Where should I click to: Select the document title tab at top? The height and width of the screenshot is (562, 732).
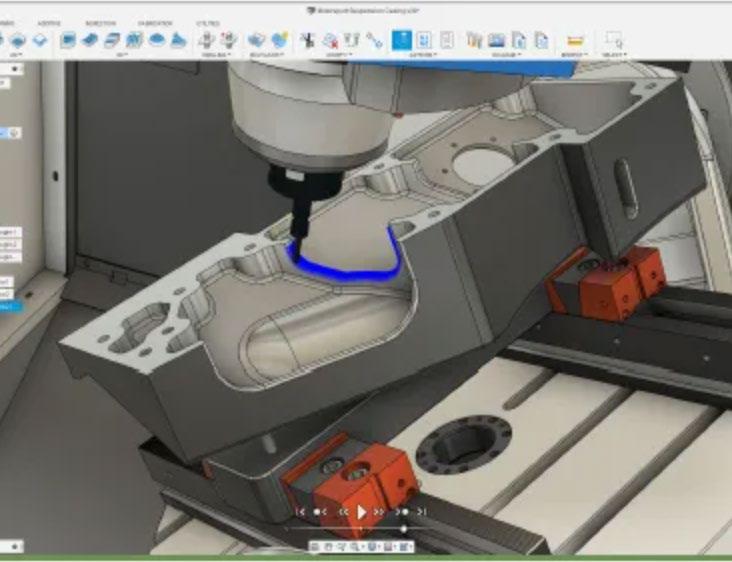pyautogui.click(x=363, y=10)
